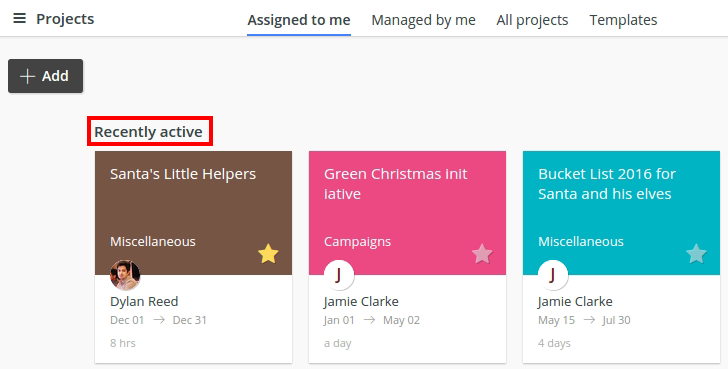Open the Santa's Little Helpers project card
This screenshot has height=369, width=728.
pos(194,257)
